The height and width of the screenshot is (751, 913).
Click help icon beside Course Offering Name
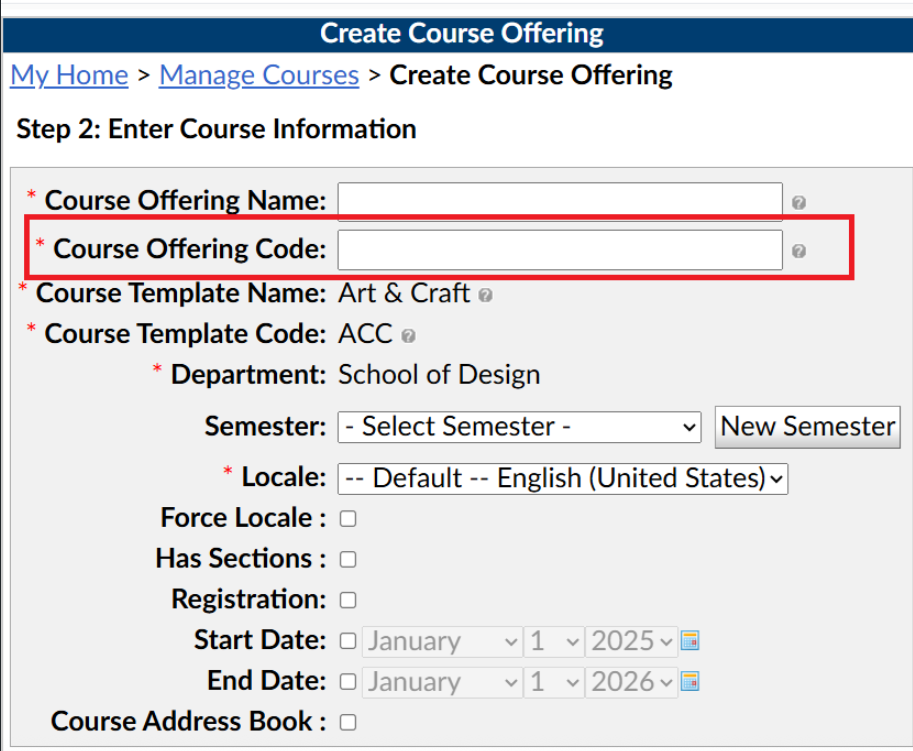(x=799, y=203)
